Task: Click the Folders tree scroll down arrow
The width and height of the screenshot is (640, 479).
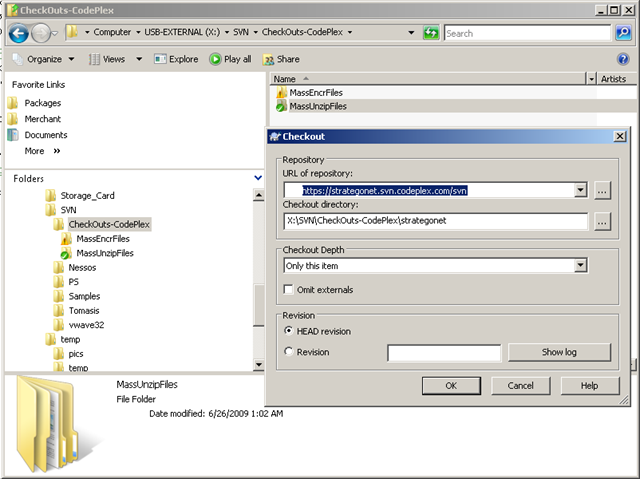Action: tap(258, 364)
